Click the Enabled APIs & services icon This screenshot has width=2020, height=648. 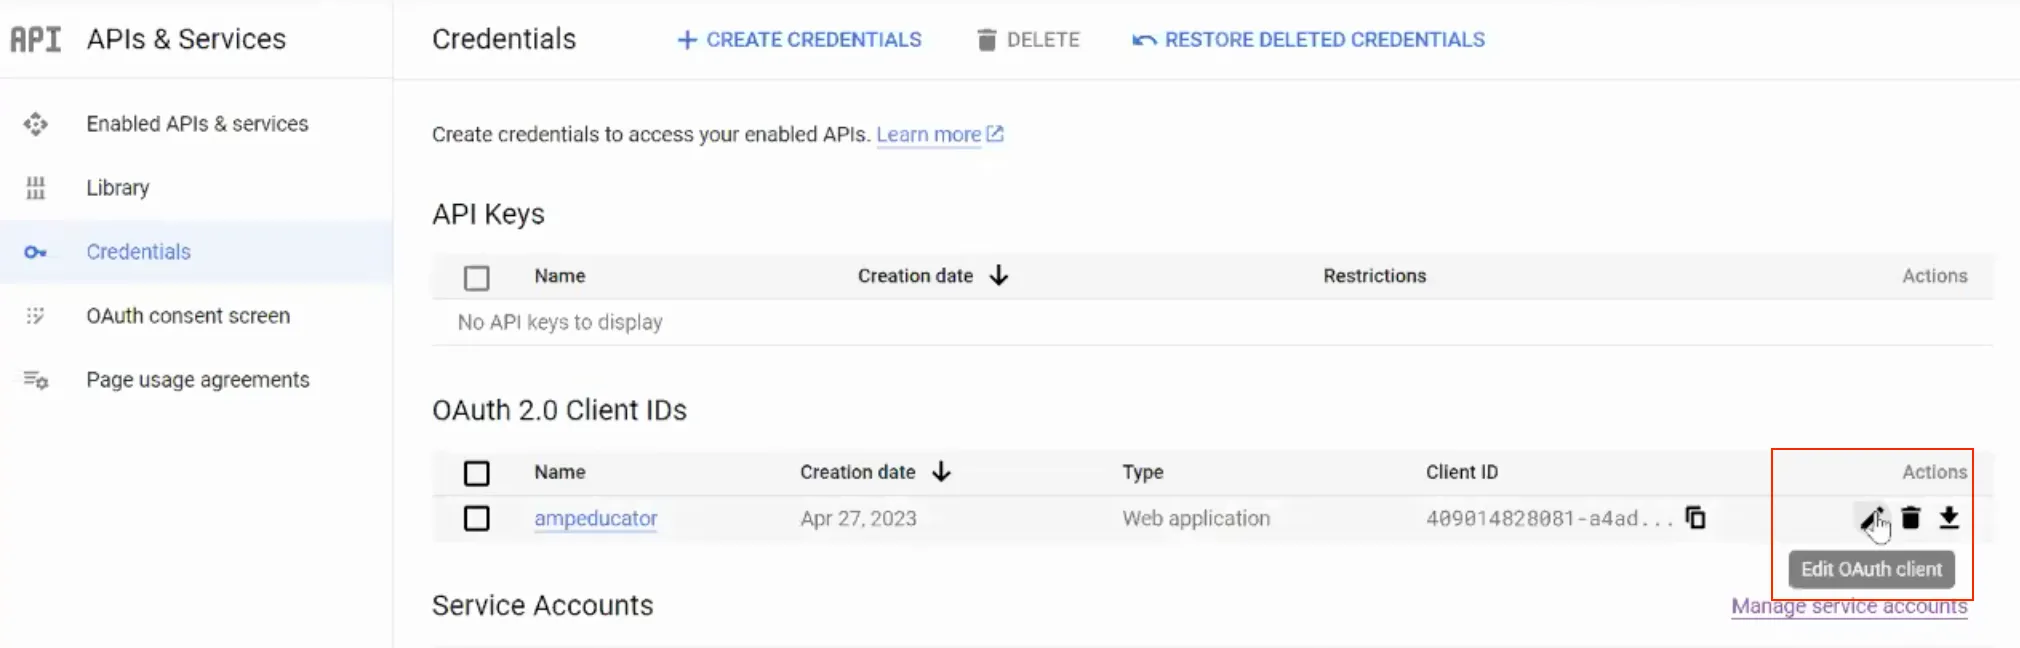click(x=36, y=124)
